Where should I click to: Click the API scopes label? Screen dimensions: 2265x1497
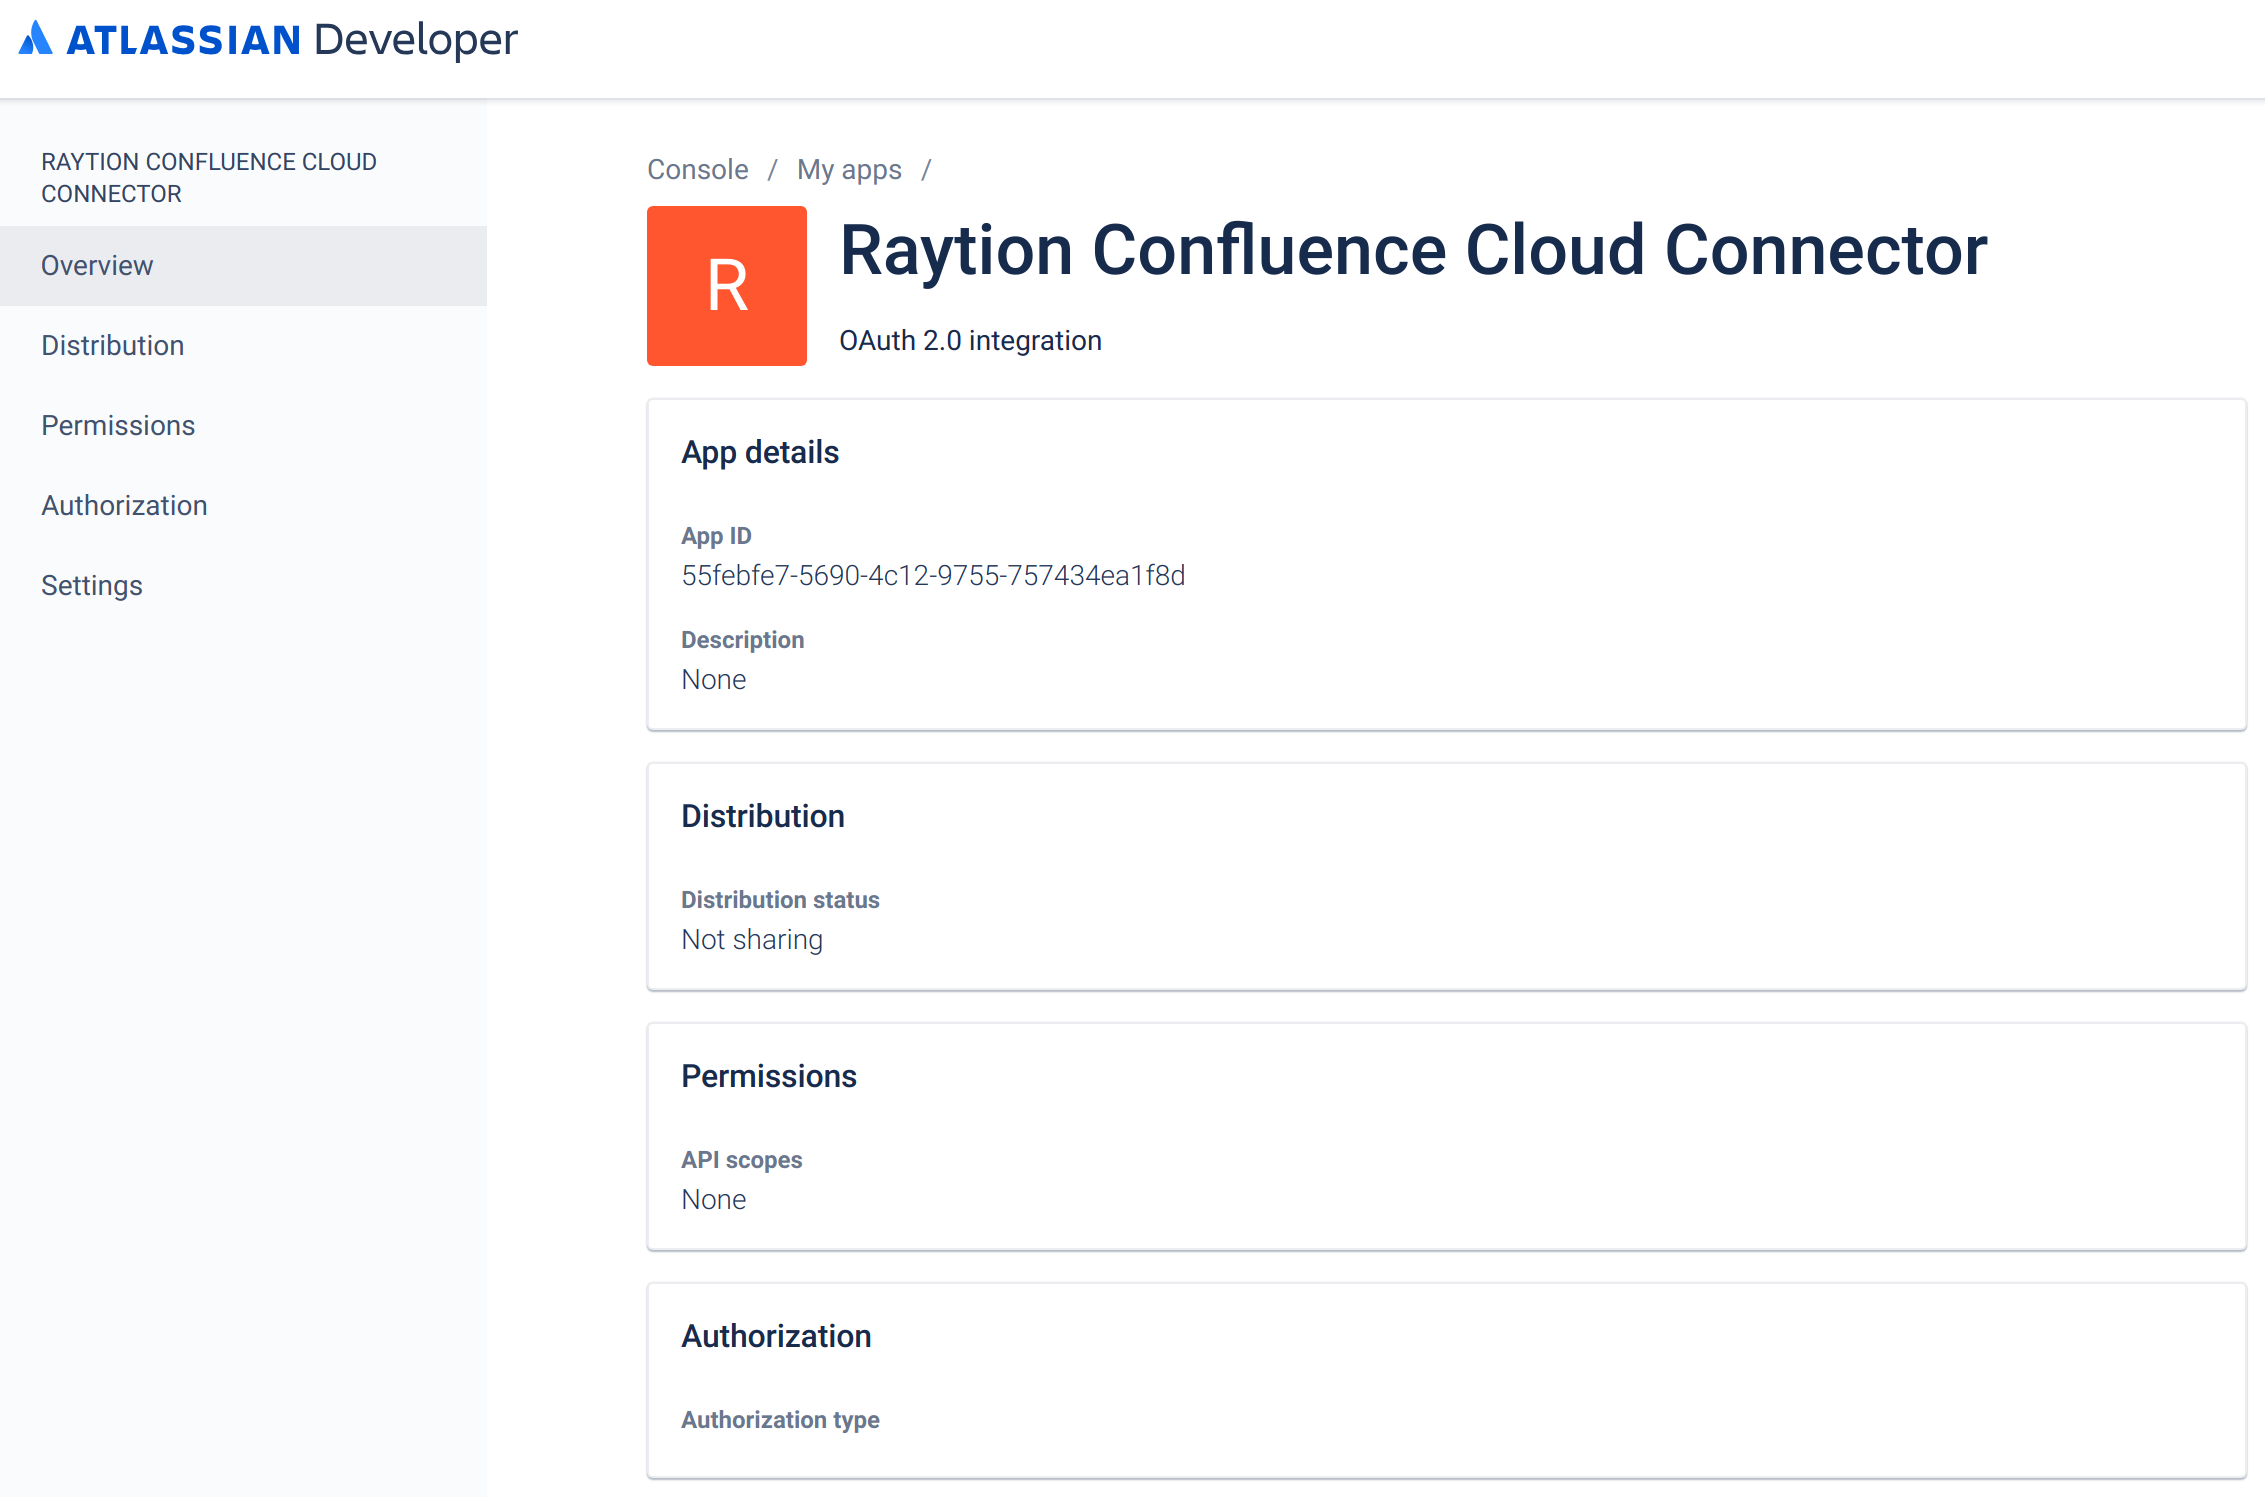[741, 1160]
